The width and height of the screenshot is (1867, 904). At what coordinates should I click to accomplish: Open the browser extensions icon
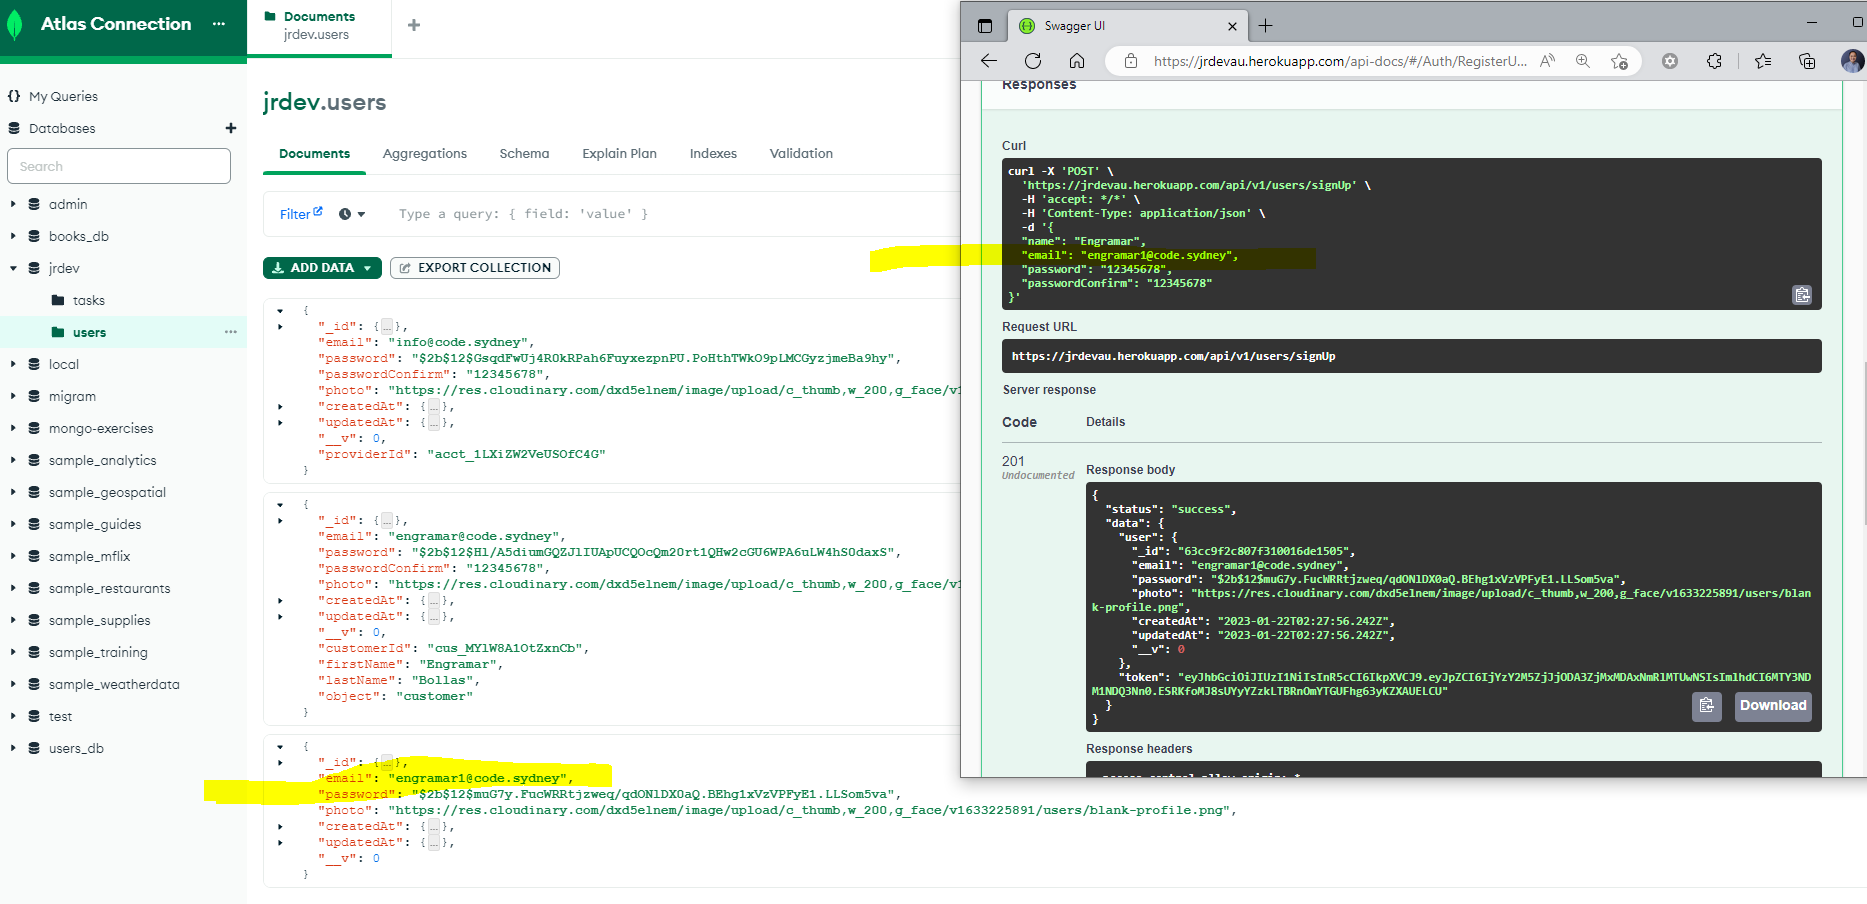(1714, 61)
